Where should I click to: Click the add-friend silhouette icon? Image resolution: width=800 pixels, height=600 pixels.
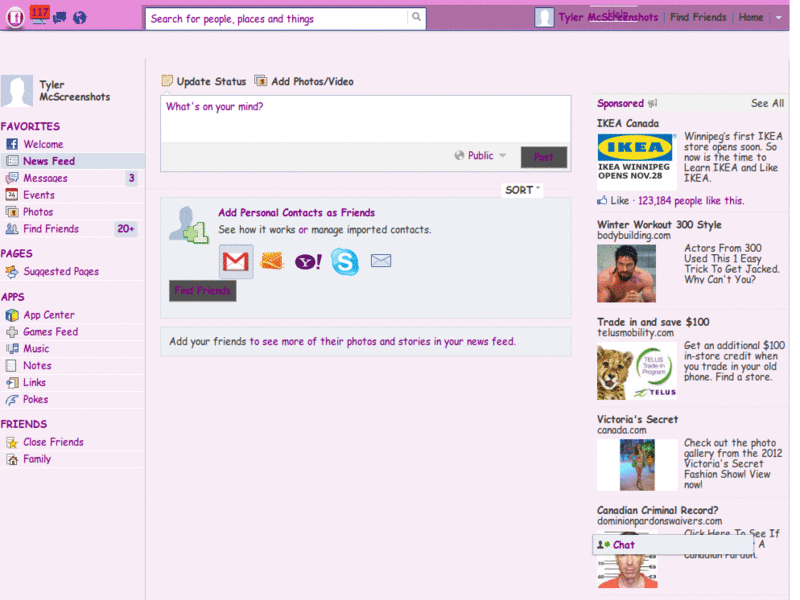click(x=189, y=225)
